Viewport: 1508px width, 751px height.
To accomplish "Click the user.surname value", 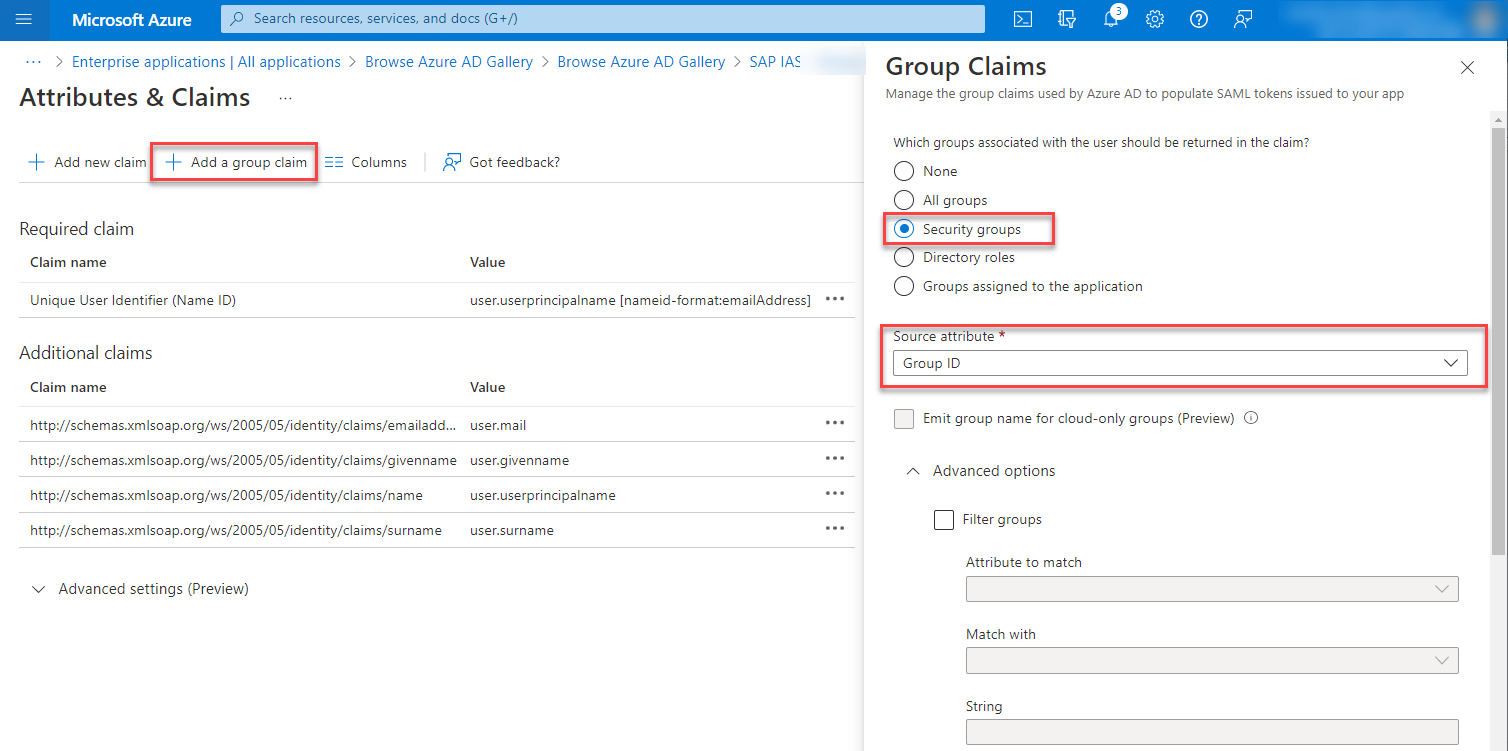I will click(x=512, y=530).
